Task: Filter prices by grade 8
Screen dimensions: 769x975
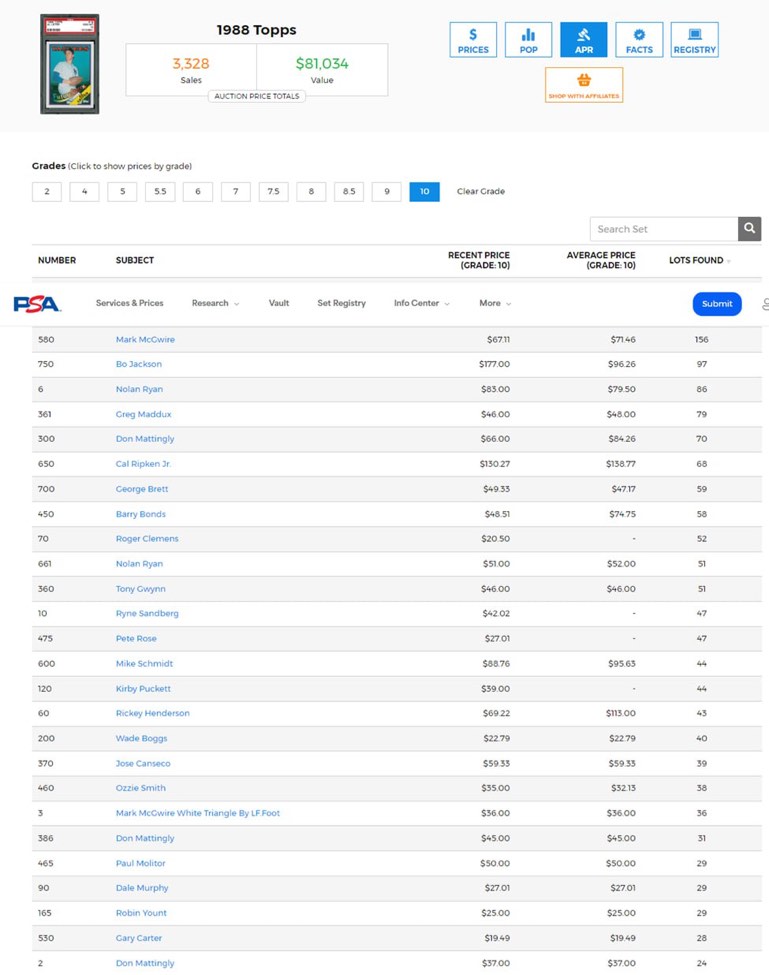Action: [311, 192]
